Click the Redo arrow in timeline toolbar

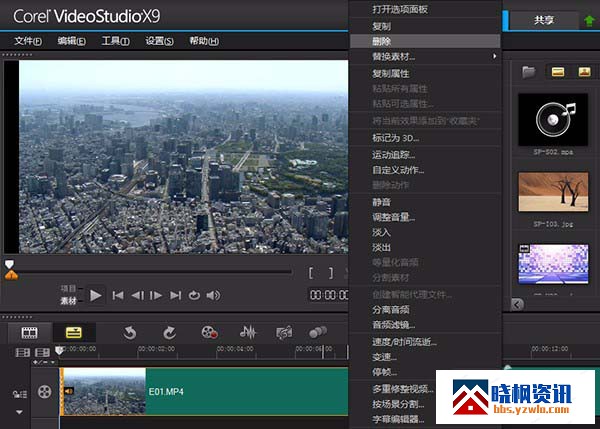[x=170, y=333]
